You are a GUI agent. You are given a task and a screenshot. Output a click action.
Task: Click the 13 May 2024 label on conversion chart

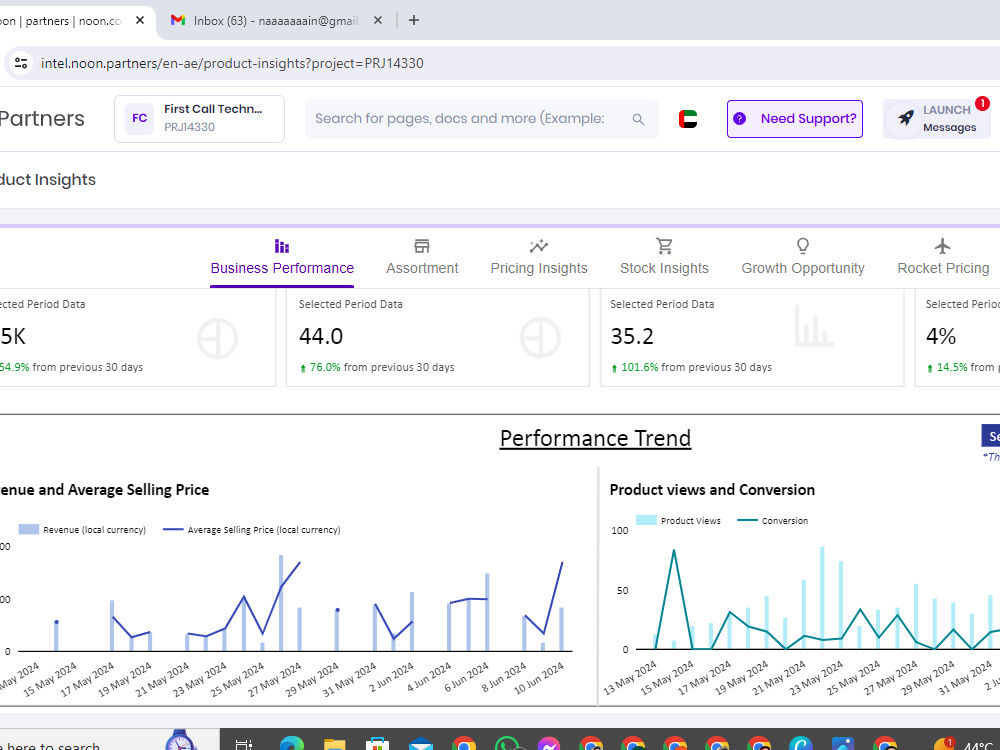click(630, 678)
